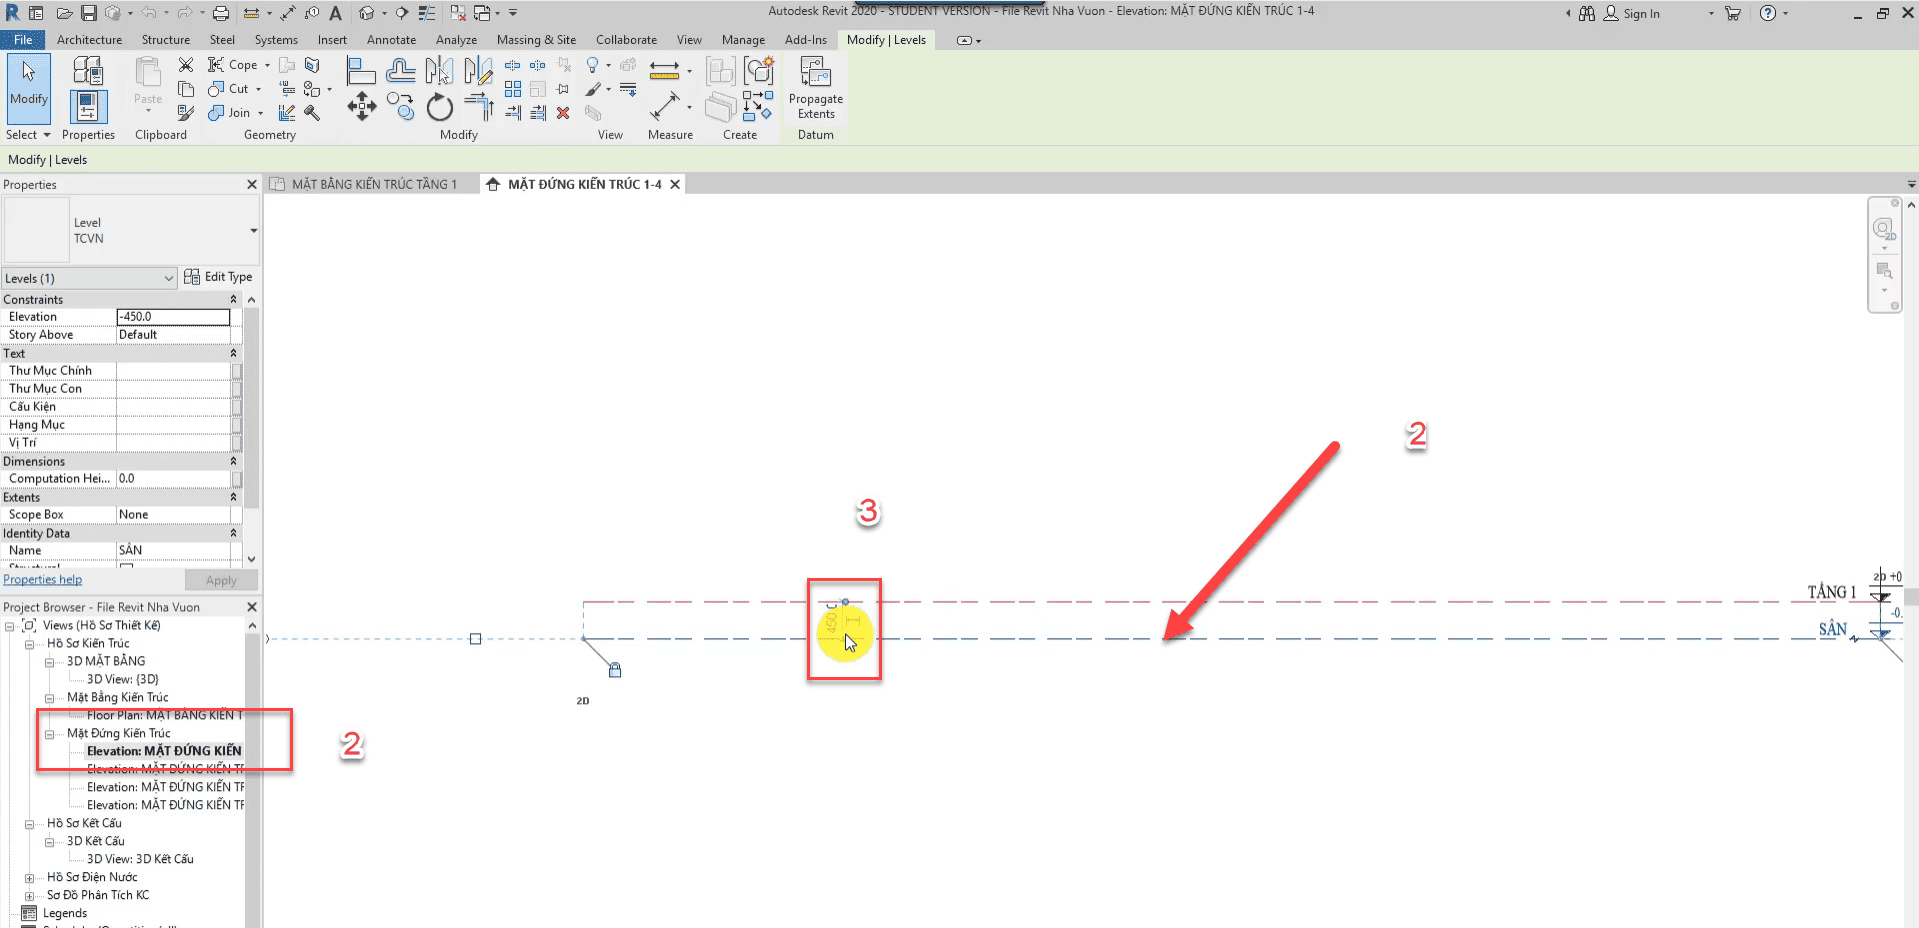This screenshot has width=1919, height=928.
Task: Select the Align tool
Action: (x=360, y=70)
